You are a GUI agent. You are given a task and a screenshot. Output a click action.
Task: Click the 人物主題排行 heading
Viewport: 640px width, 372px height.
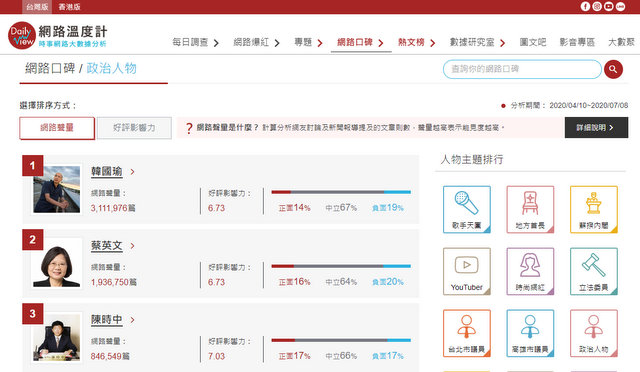pos(472,160)
